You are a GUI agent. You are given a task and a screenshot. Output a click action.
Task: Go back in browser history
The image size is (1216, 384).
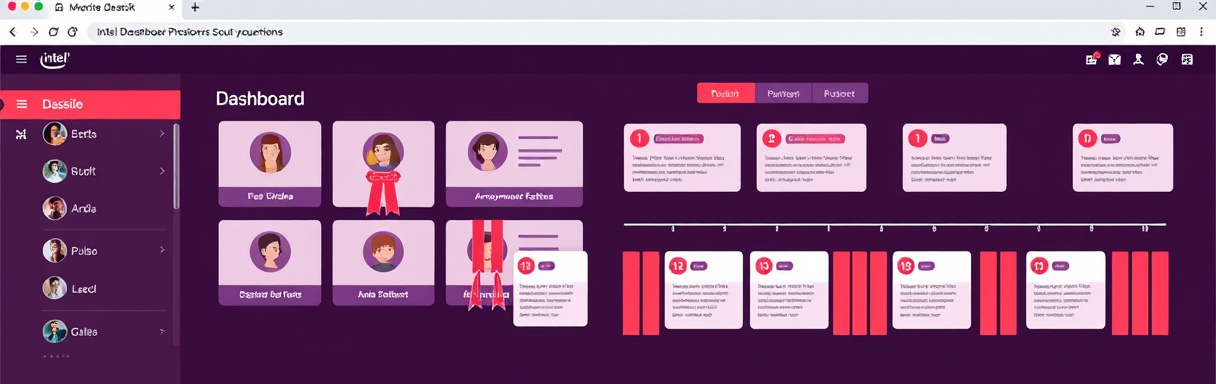pyautogui.click(x=12, y=32)
